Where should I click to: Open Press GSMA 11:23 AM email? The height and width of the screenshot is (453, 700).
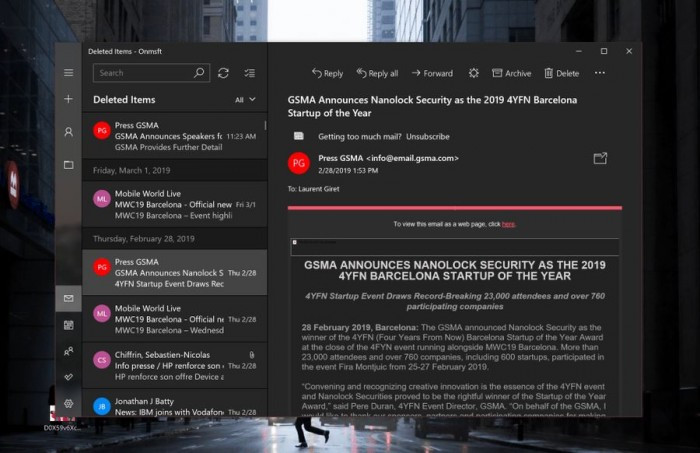tap(175, 136)
